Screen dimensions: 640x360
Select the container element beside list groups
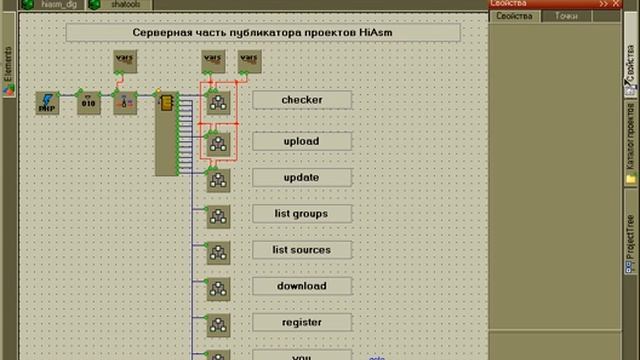(218, 217)
